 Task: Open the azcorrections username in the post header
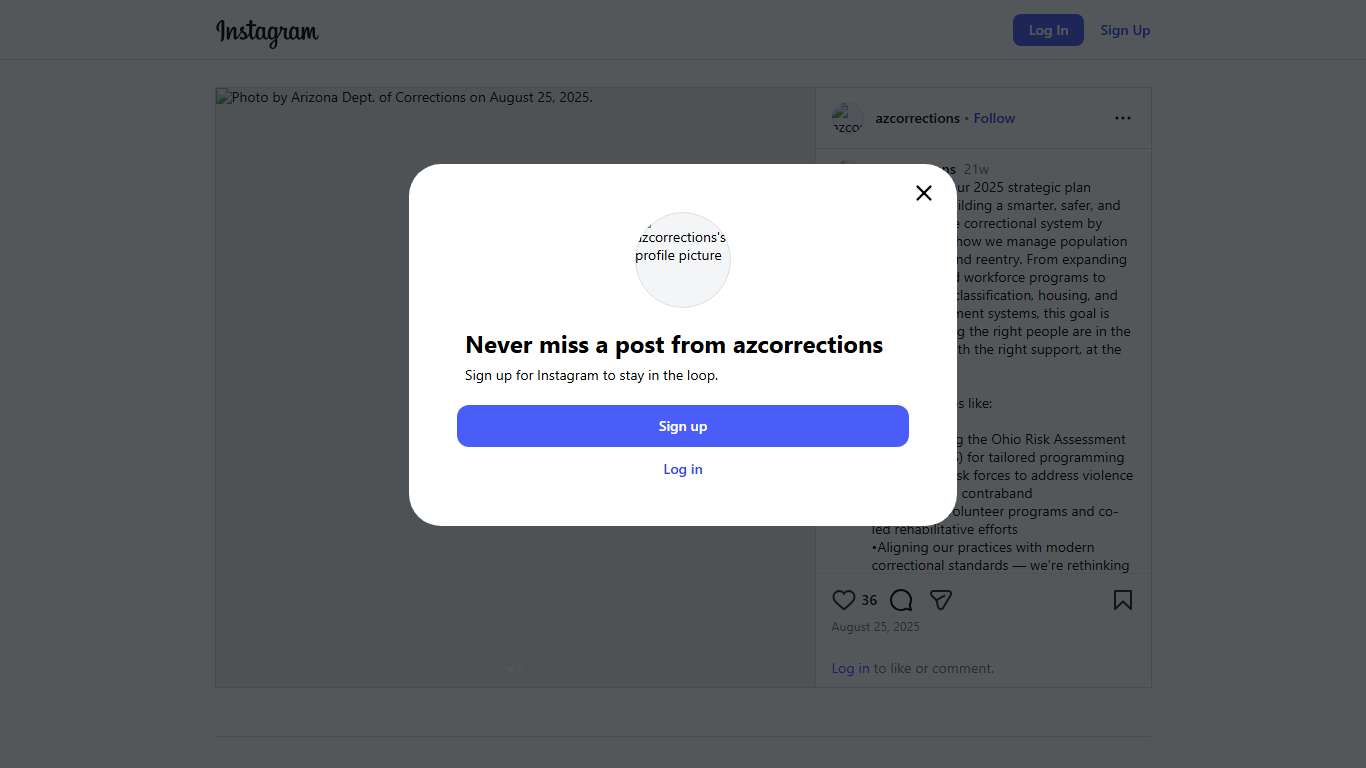[917, 118]
